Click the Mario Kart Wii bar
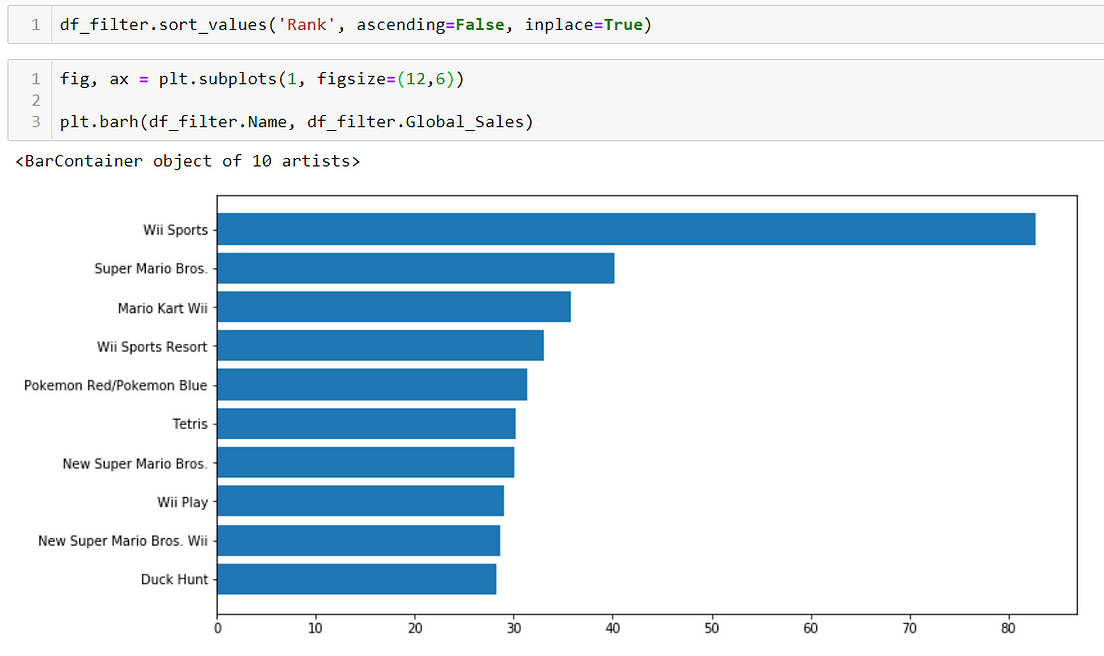The width and height of the screenshot is (1104, 656). coord(394,307)
